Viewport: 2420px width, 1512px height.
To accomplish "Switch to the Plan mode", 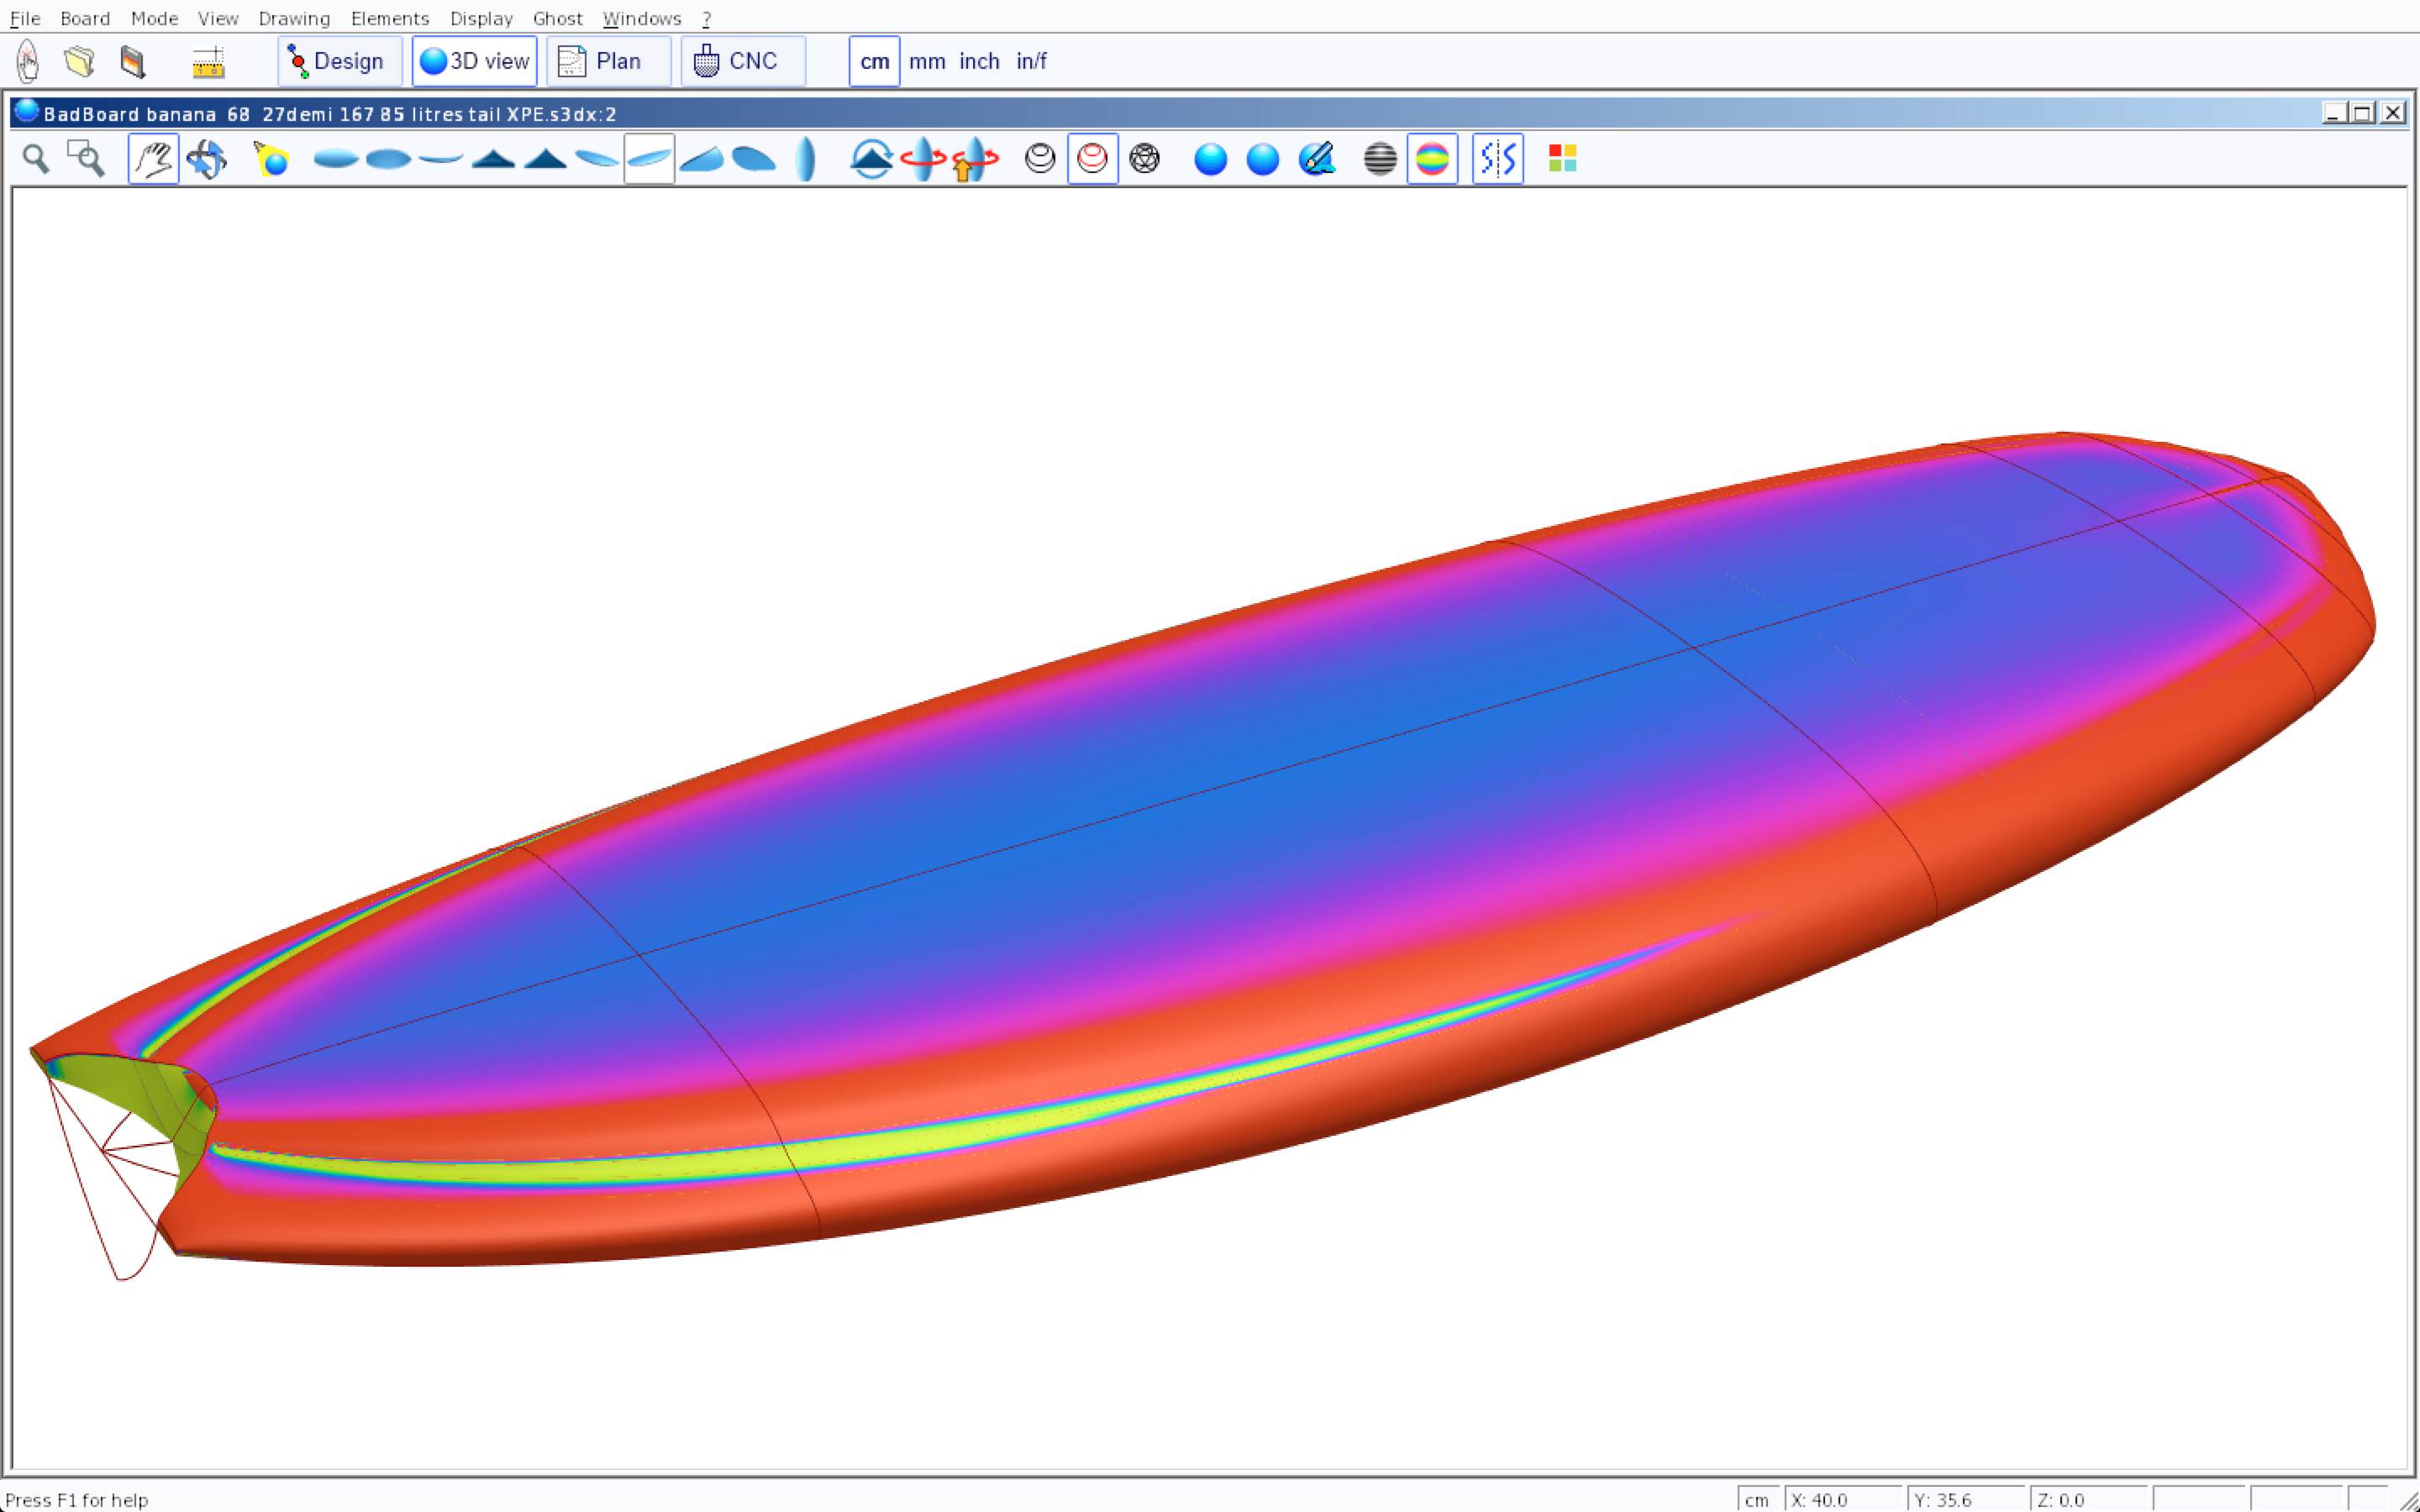I will point(608,62).
